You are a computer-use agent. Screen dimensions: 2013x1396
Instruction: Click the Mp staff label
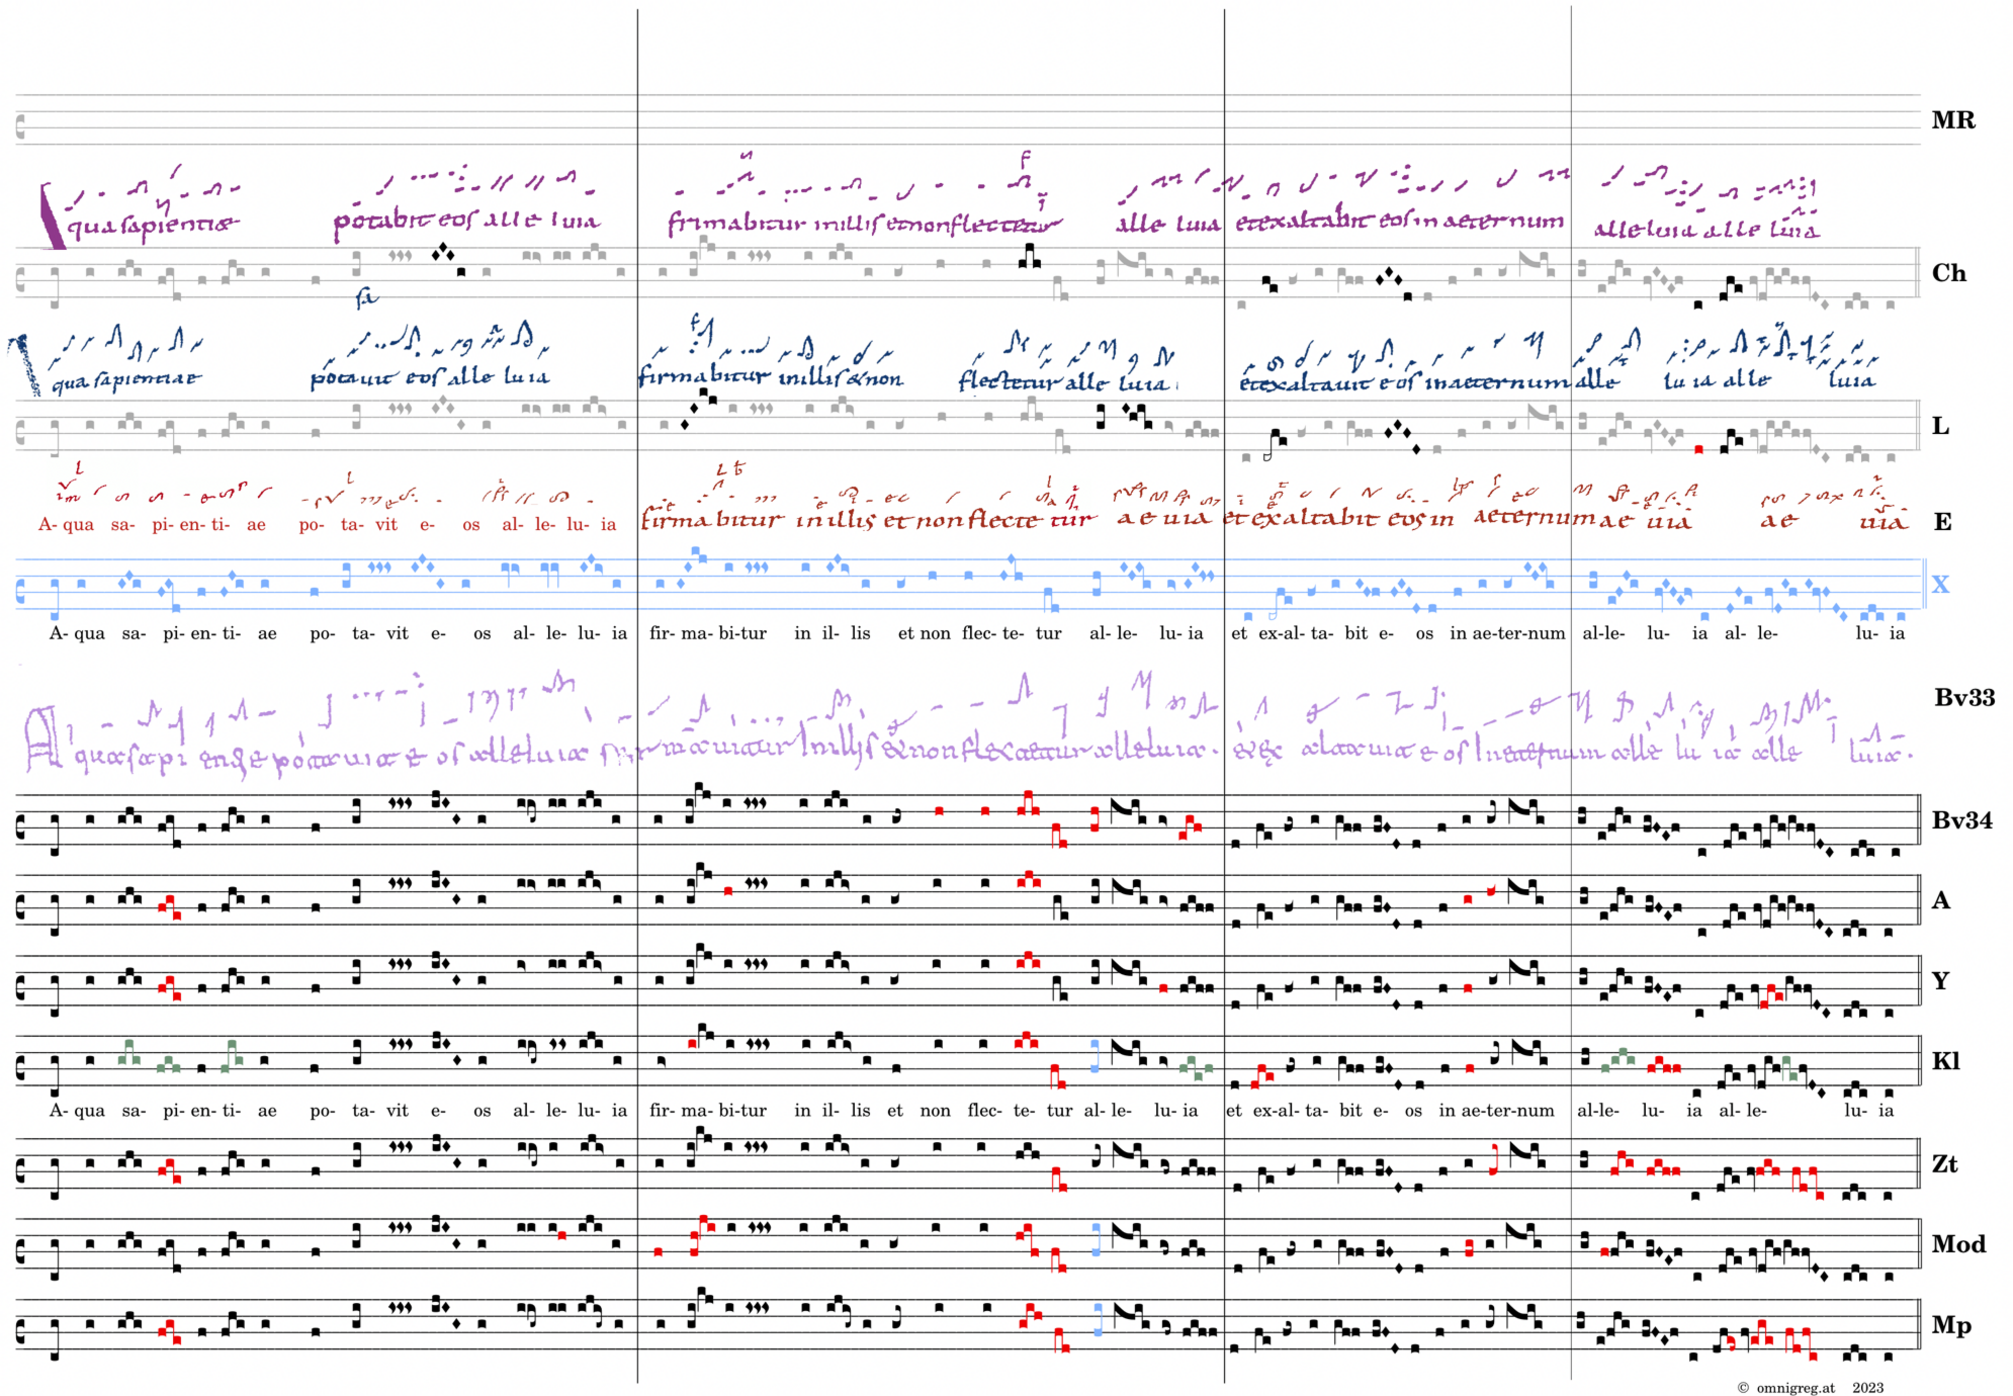[1950, 1326]
